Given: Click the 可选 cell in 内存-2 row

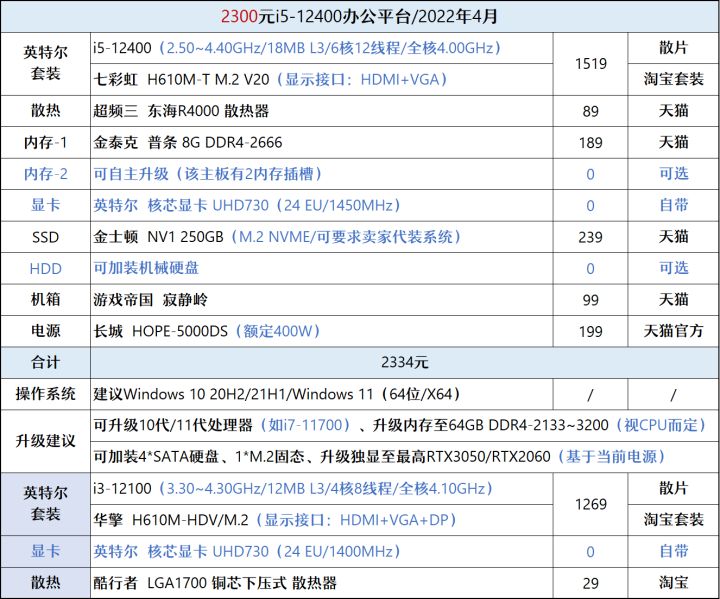Looking at the screenshot, I should (x=674, y=174).
